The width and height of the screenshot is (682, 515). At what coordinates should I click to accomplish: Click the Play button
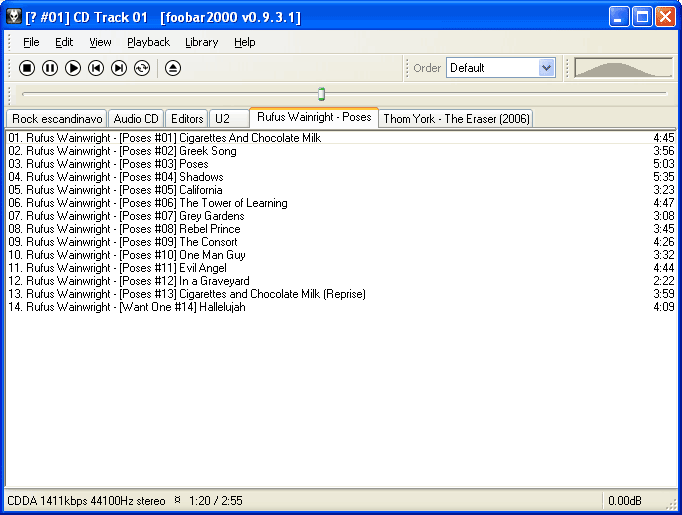73,68
